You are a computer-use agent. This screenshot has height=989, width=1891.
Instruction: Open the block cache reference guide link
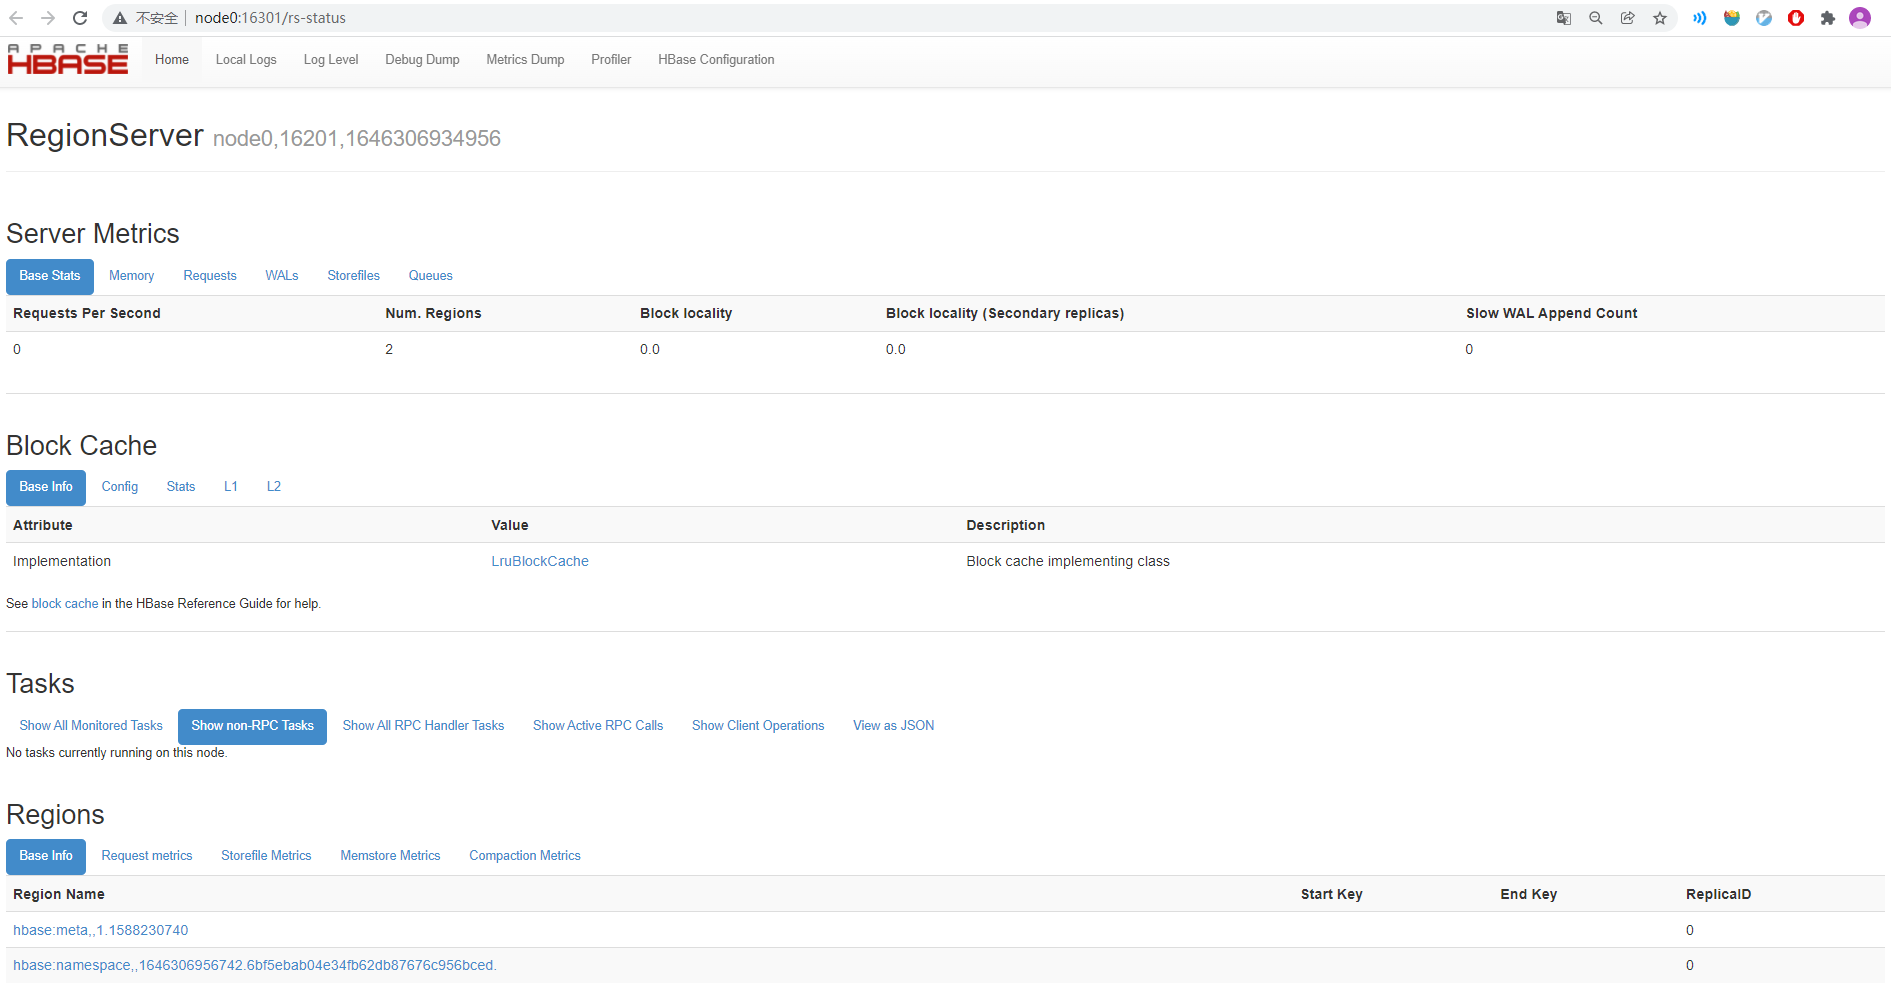coord(65,604)
